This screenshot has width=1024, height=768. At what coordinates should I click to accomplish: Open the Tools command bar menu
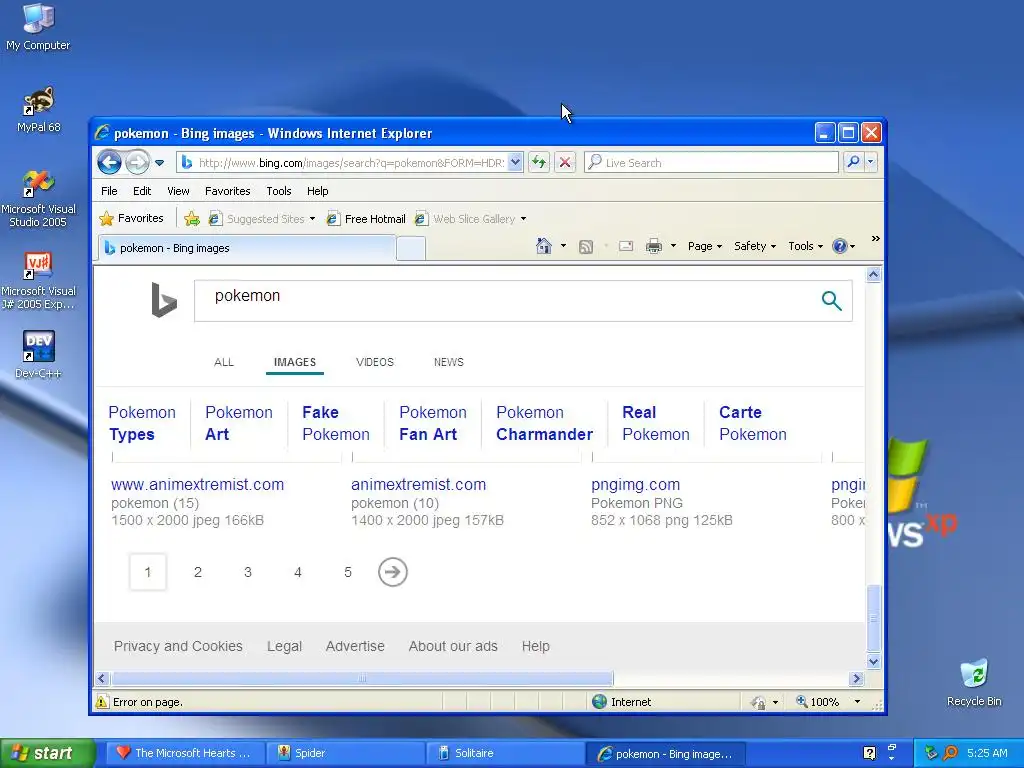pos(805,246)
